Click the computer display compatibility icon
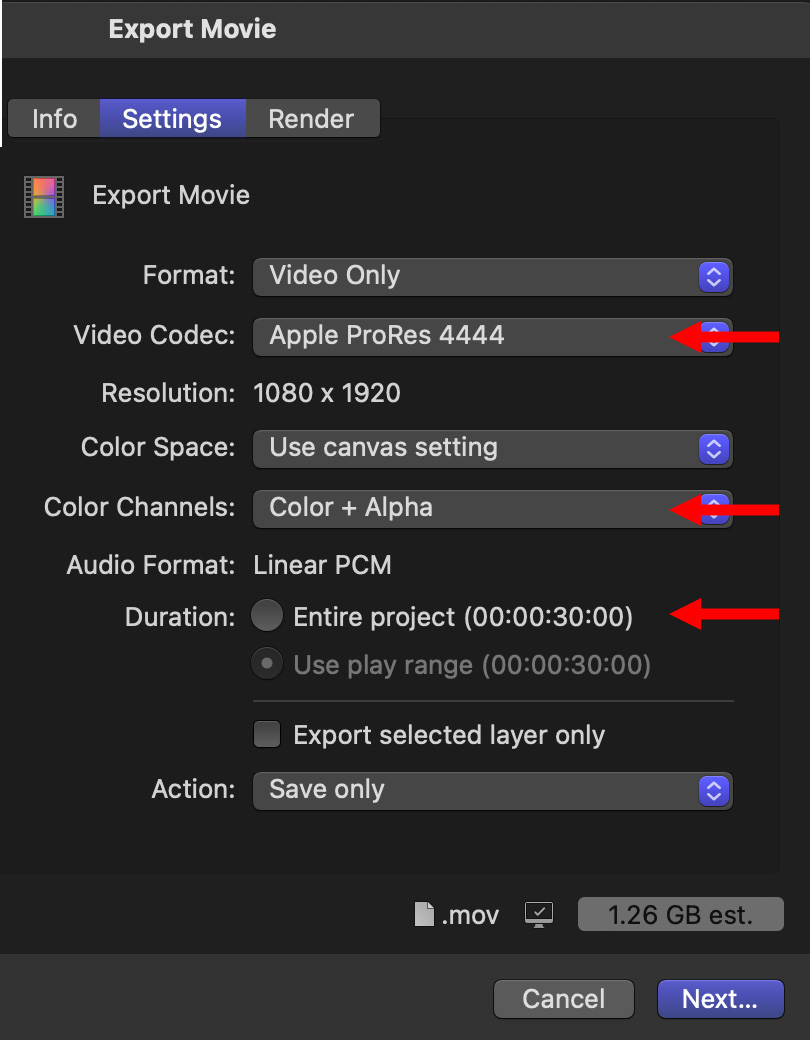 pos(539,914)
